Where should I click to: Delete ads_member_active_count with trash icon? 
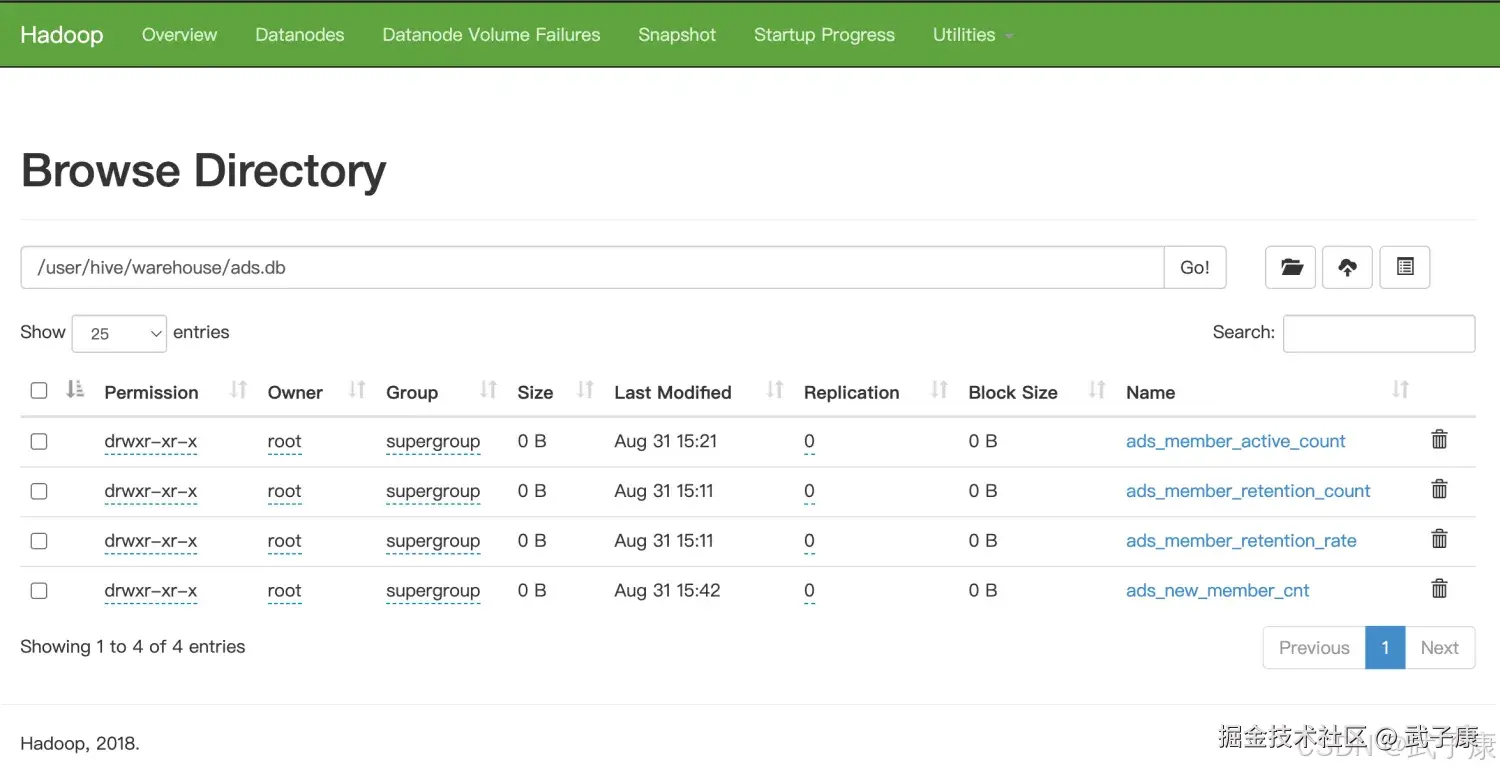pos(1439,439)
